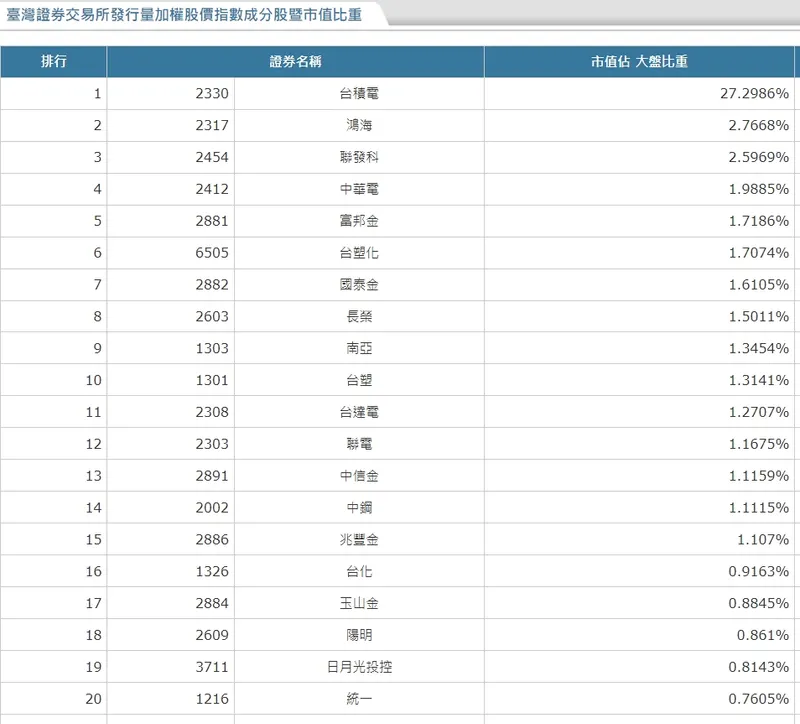
Task: Select stock name 聯發科
Action: tap(359, 157)
